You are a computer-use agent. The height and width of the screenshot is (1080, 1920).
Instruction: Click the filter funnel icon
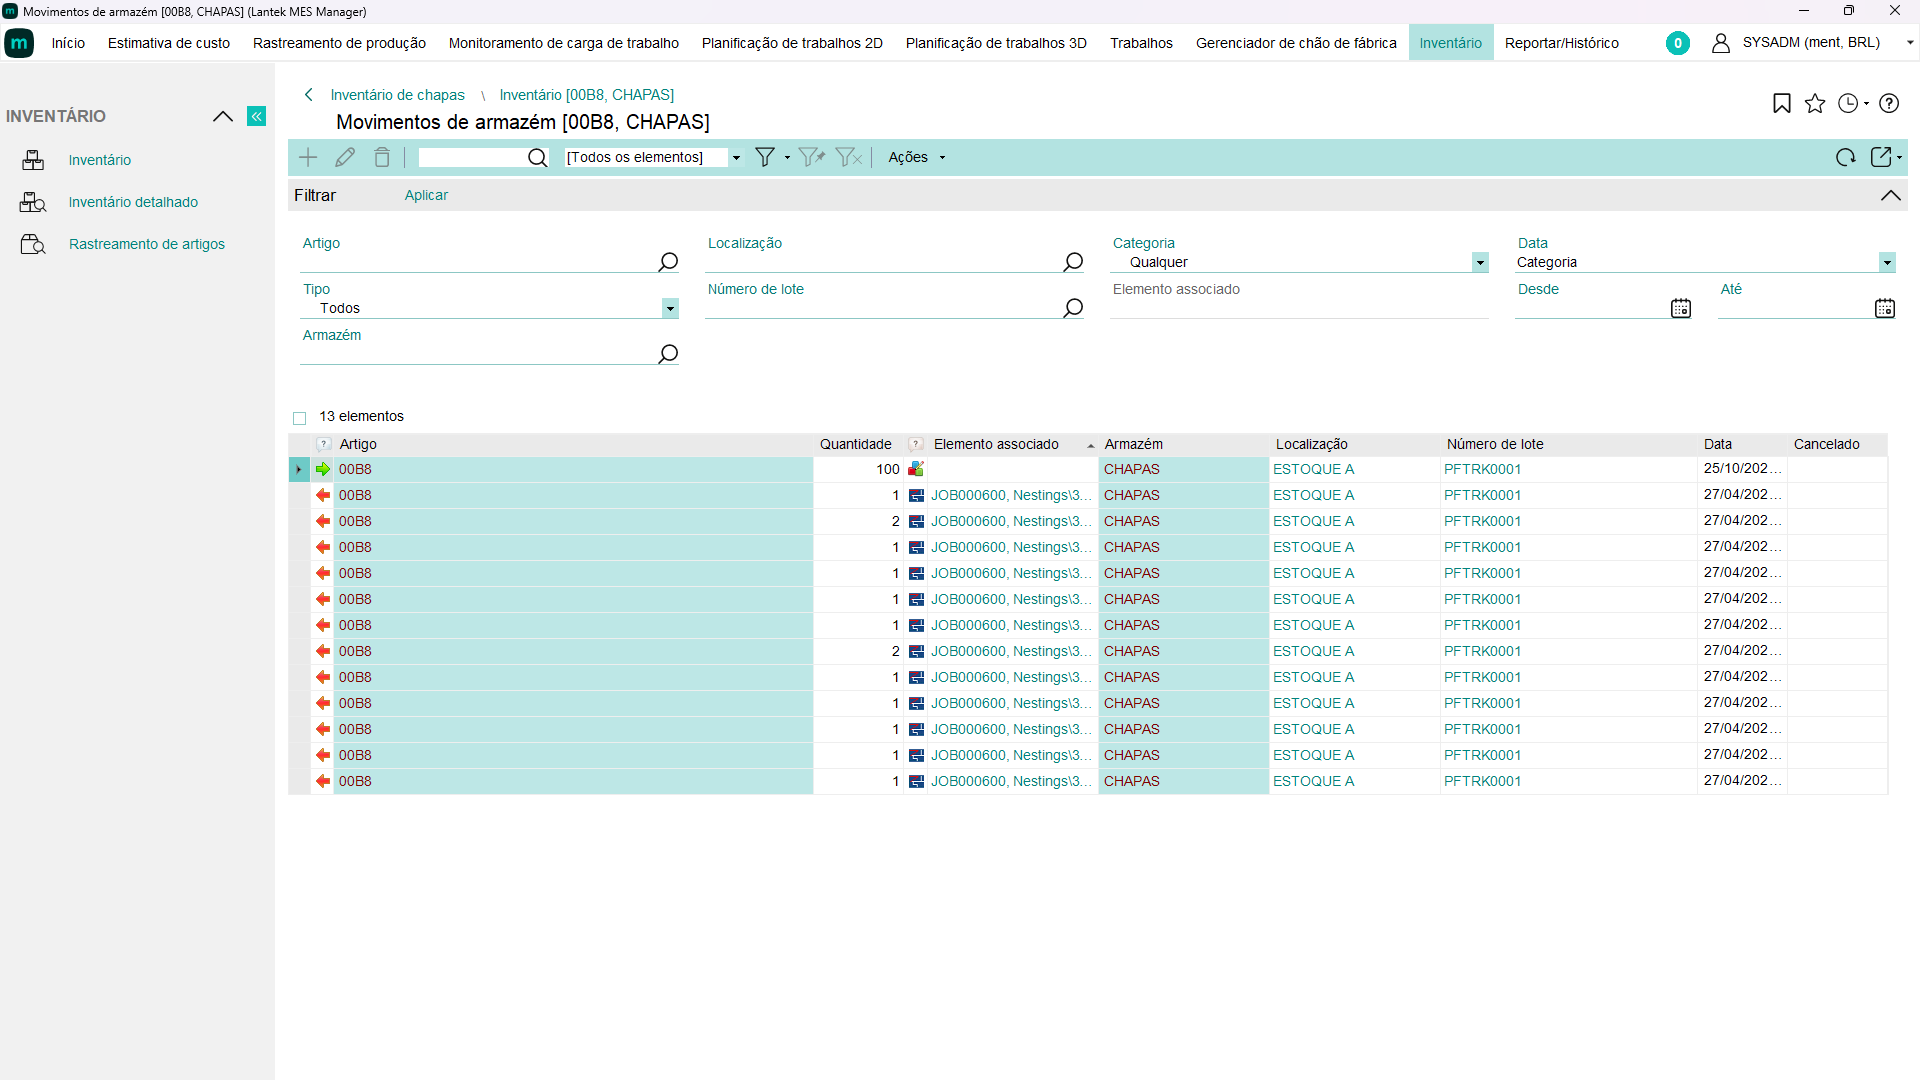765,157
